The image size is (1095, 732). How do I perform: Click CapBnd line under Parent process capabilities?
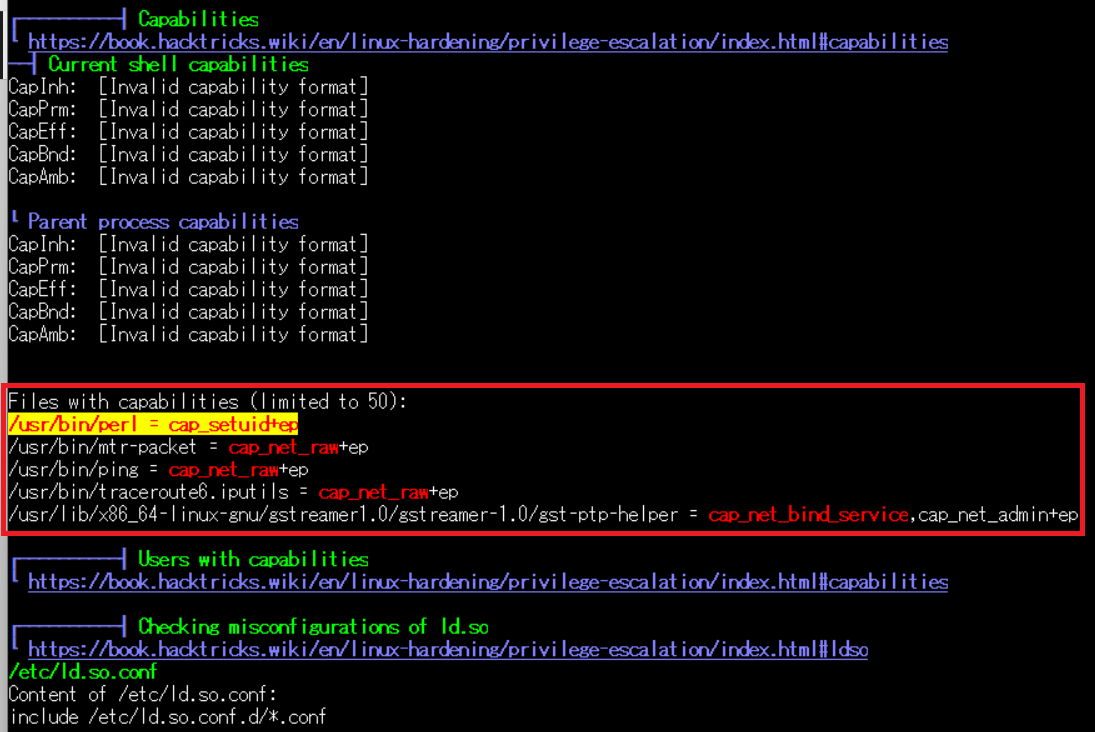tap(188, 312)
